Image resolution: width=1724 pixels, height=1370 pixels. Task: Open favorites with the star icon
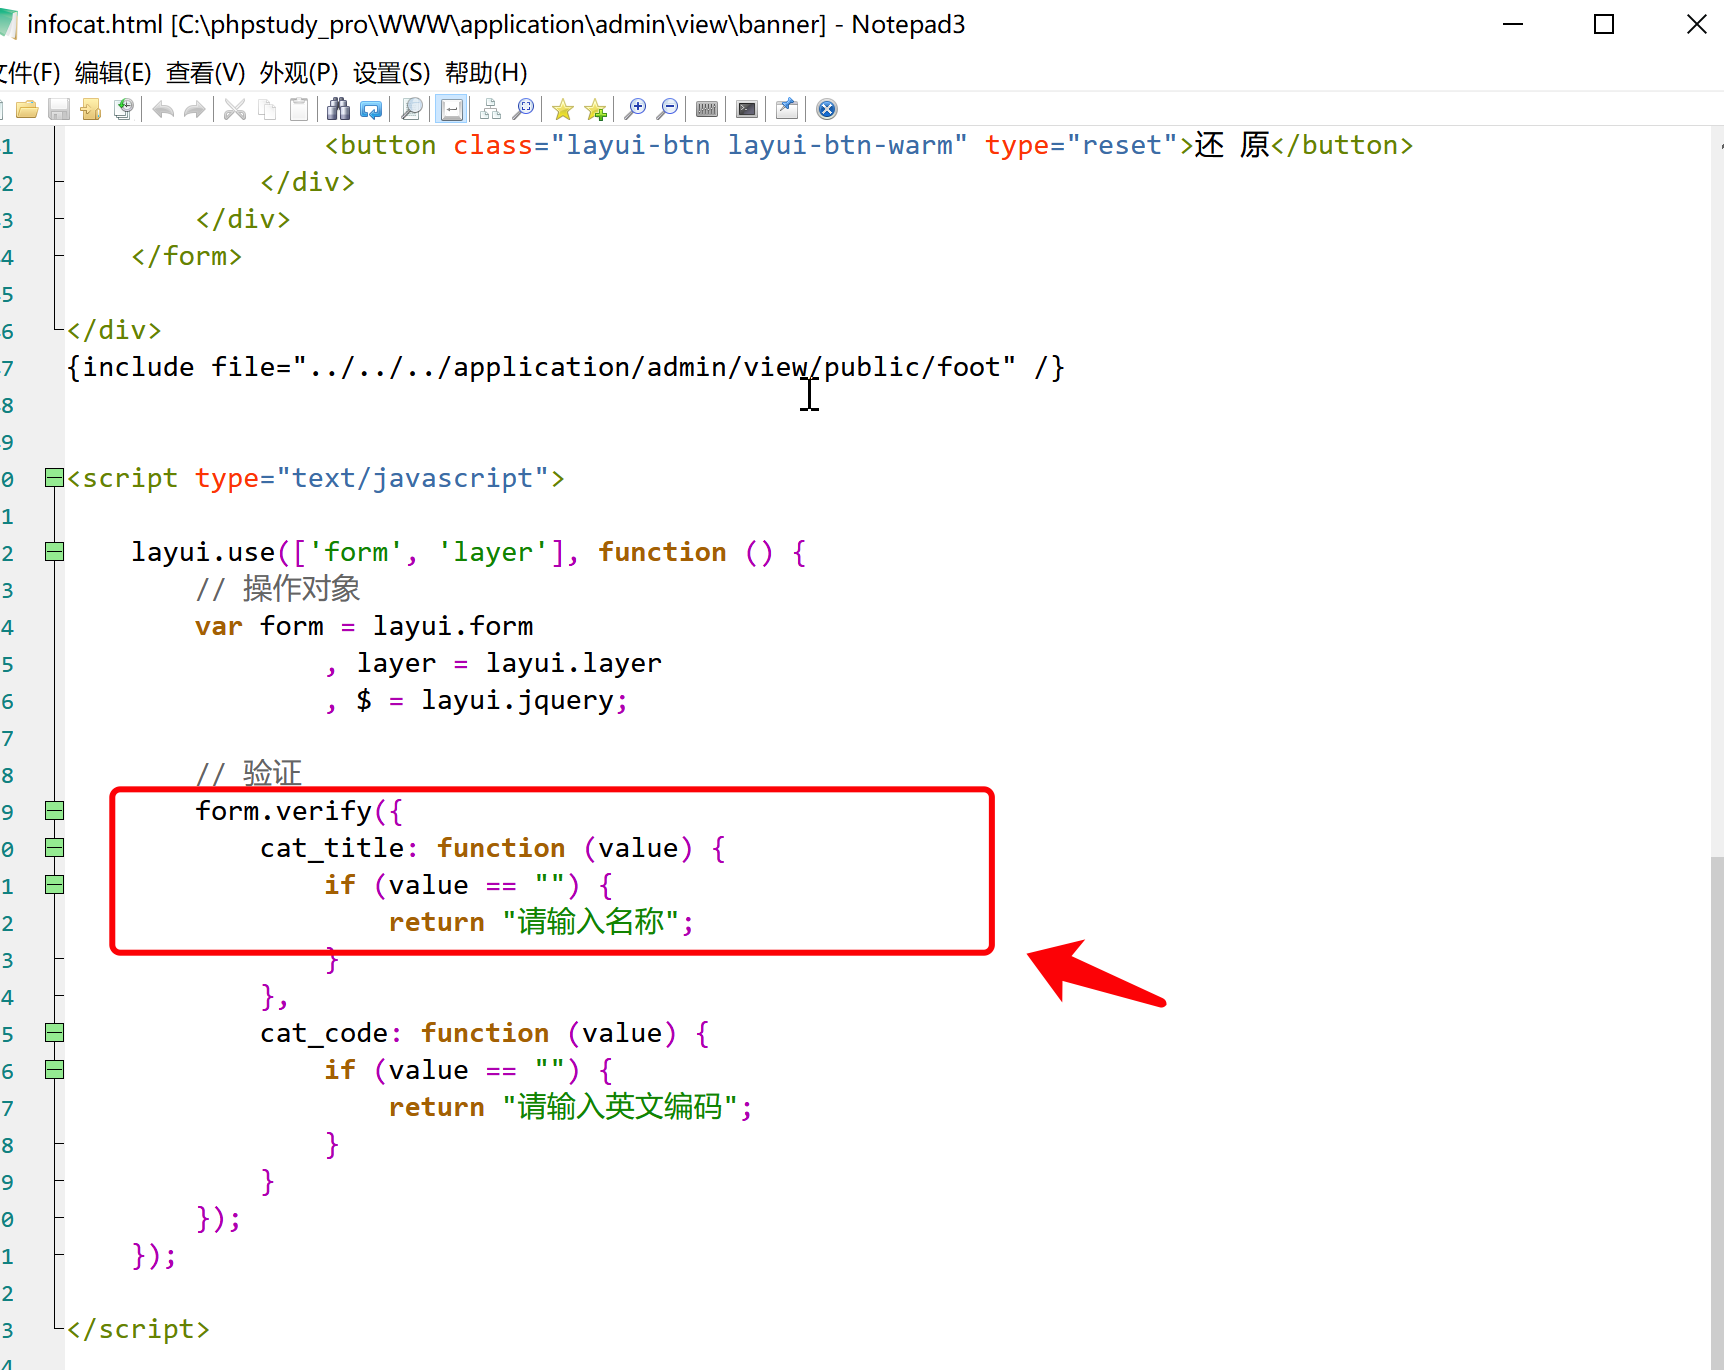pyautogui.click(x=563, y=109)
